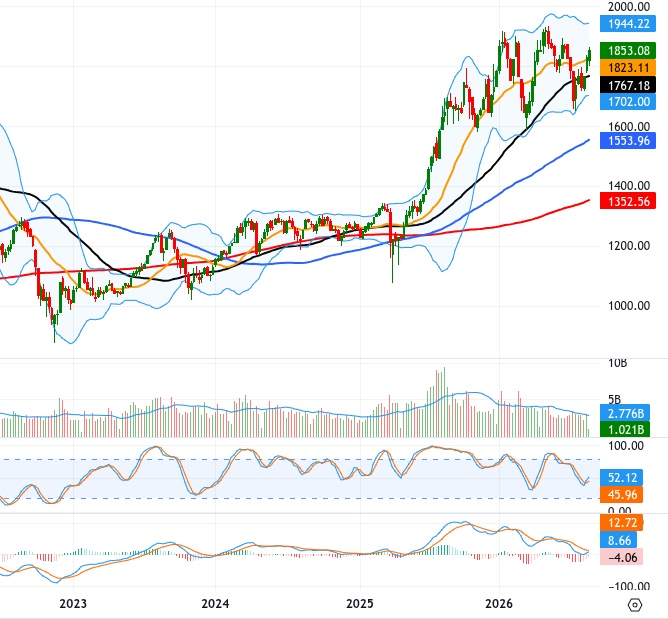Viewport: 668px width, 619px height.
Task: Click the black 1767.18 moving average label
Action: (628, 86)
